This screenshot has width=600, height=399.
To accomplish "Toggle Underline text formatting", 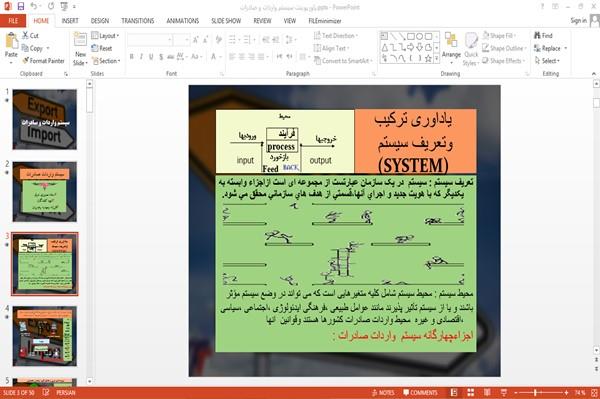I will tap(151, 57).
